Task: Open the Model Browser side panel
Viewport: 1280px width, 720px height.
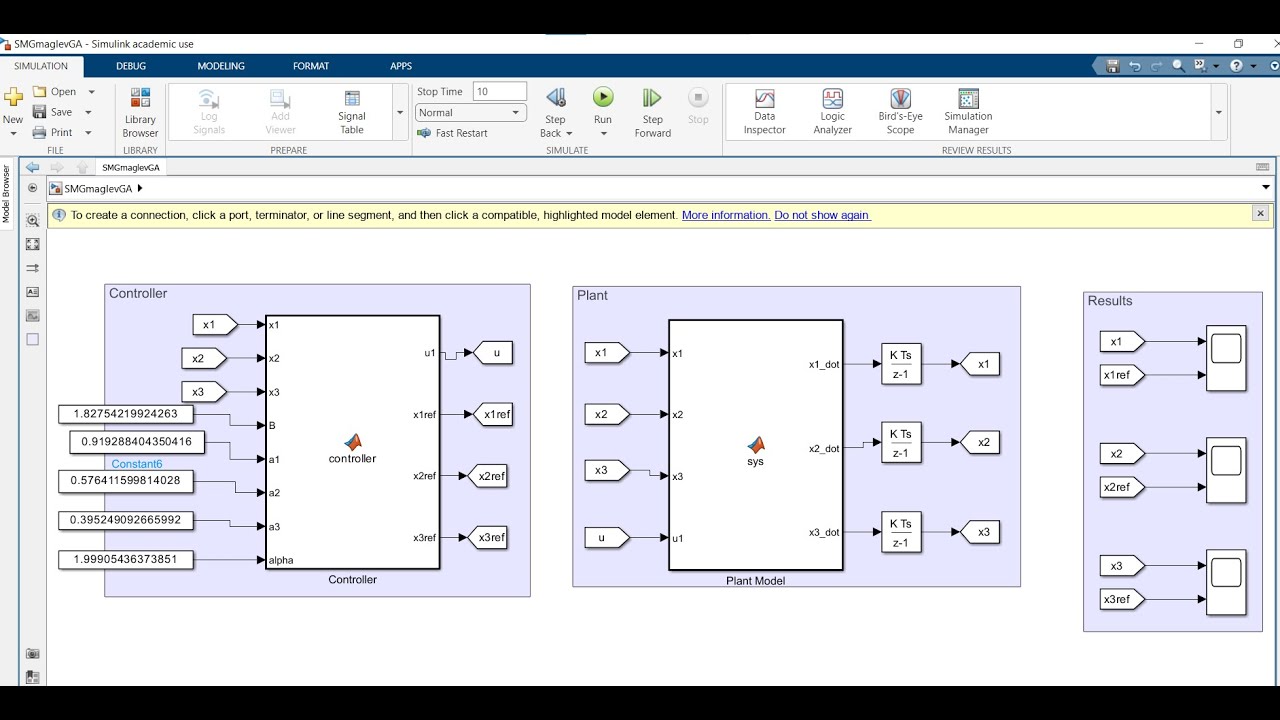Action: tap(6, 195)
